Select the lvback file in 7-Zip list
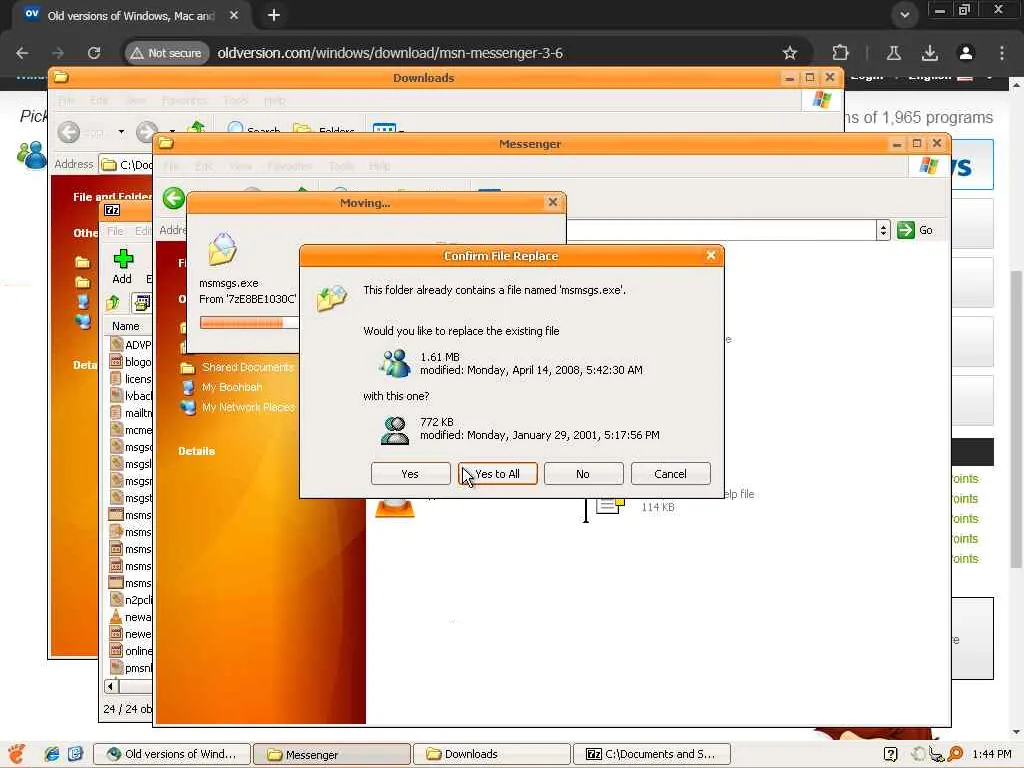This screenshot has width=1024, height=768. pyautogui.click(x=131, y=396)
